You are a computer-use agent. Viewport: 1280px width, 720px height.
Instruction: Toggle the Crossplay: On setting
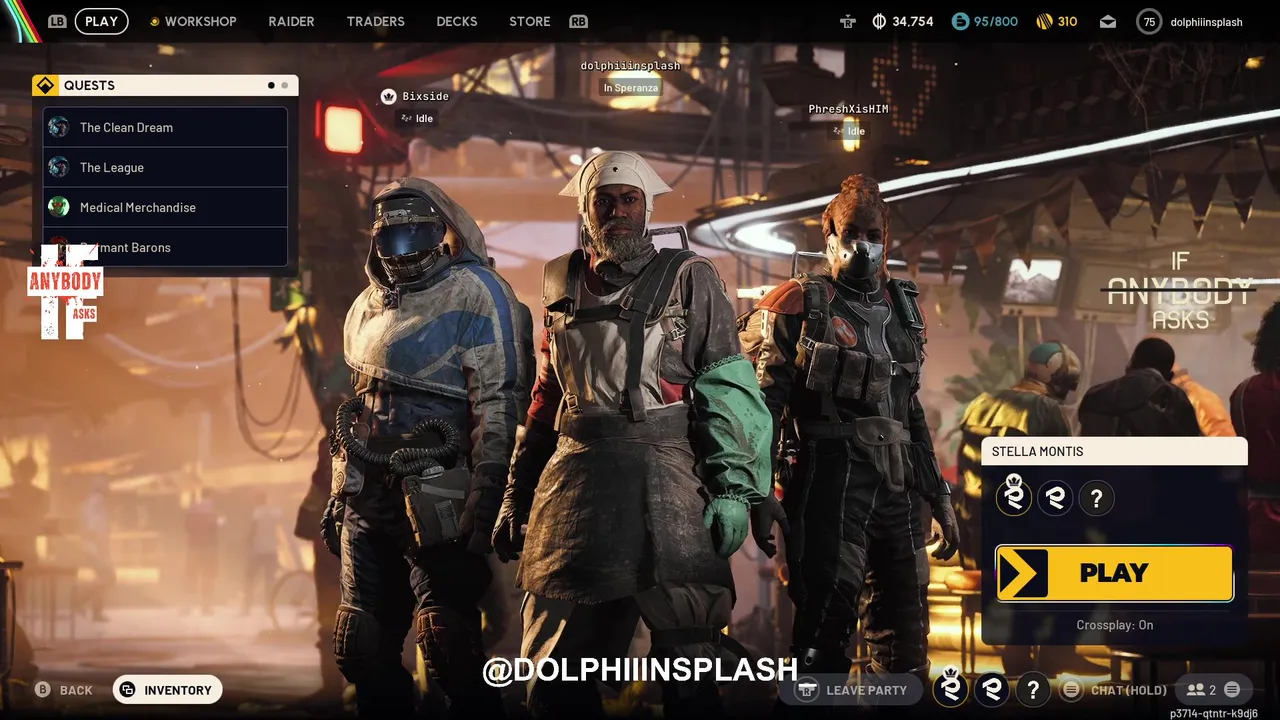tap(1114, 625)
